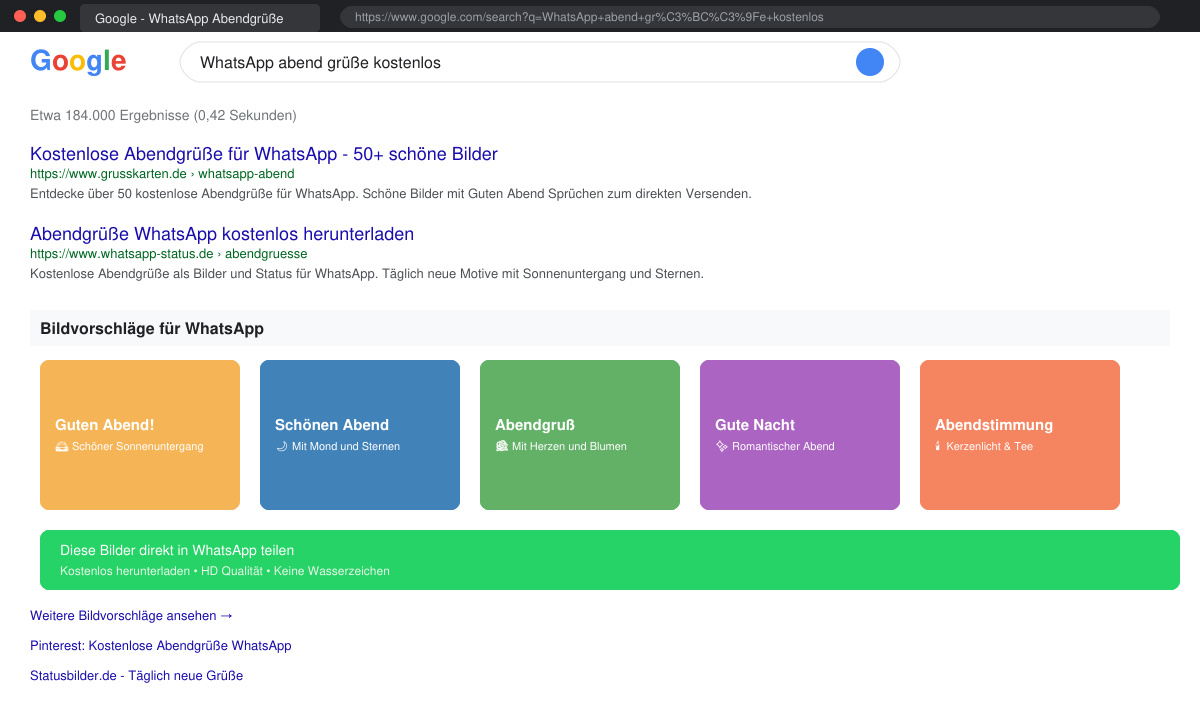Image resolution: width=1200 pixels, height=720 pixels.
Task: Switch to the Google - WhatsApp Abendgrüße tab
Action: 200,18
